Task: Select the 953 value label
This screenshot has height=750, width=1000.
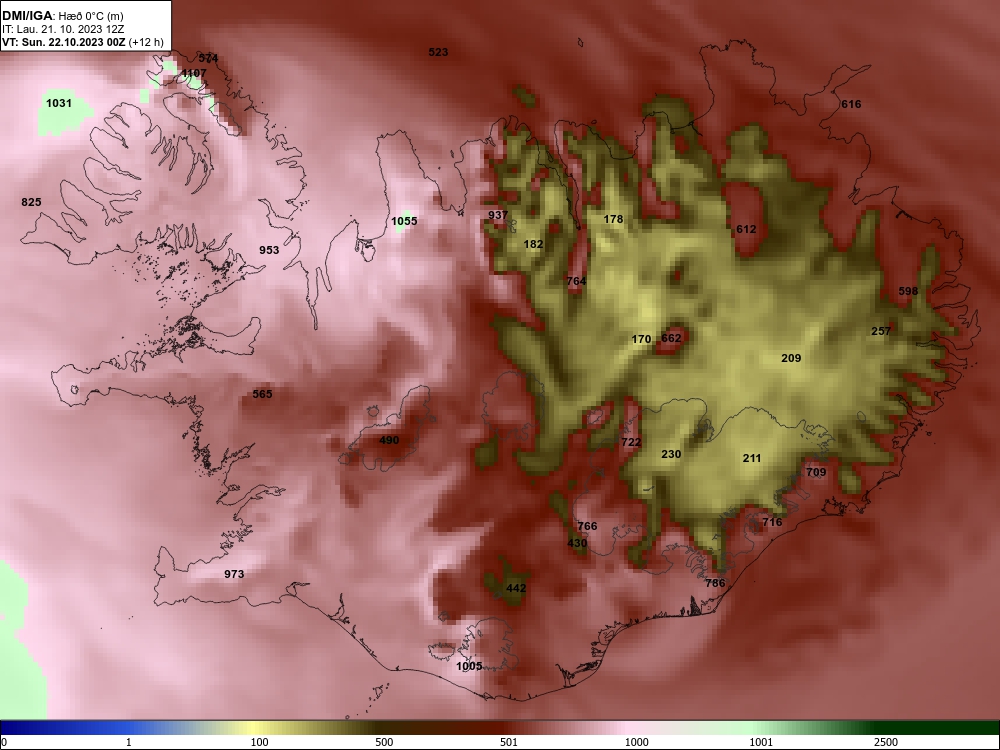Action: pyautogui.click(x=269, y=250)
